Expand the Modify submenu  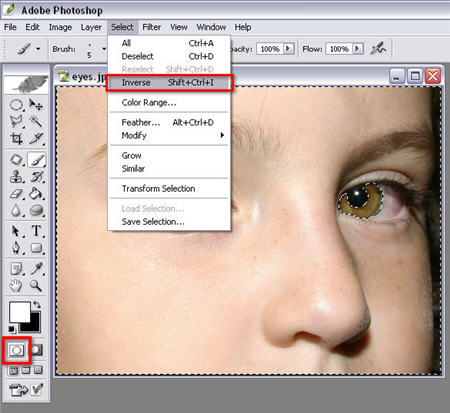[x=169, y=135]
